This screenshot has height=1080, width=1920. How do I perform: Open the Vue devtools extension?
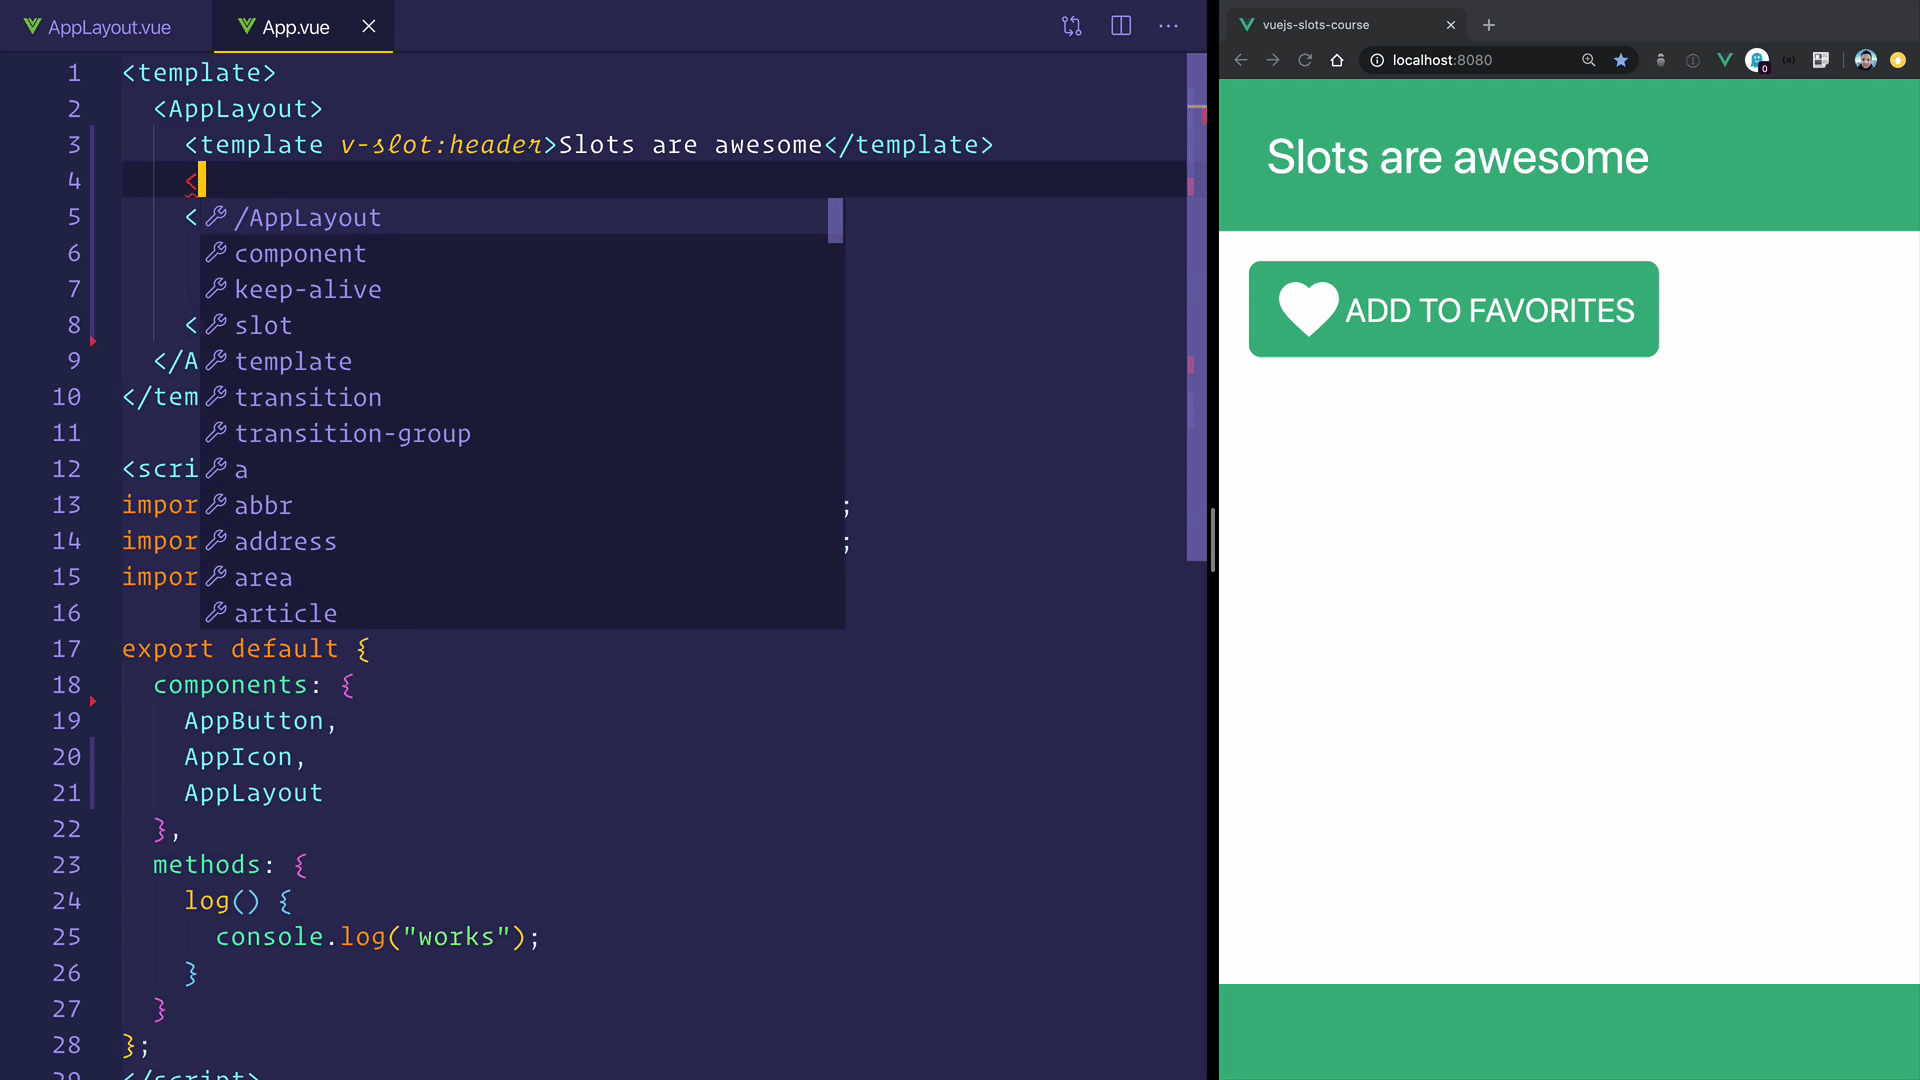[1725, 60]
